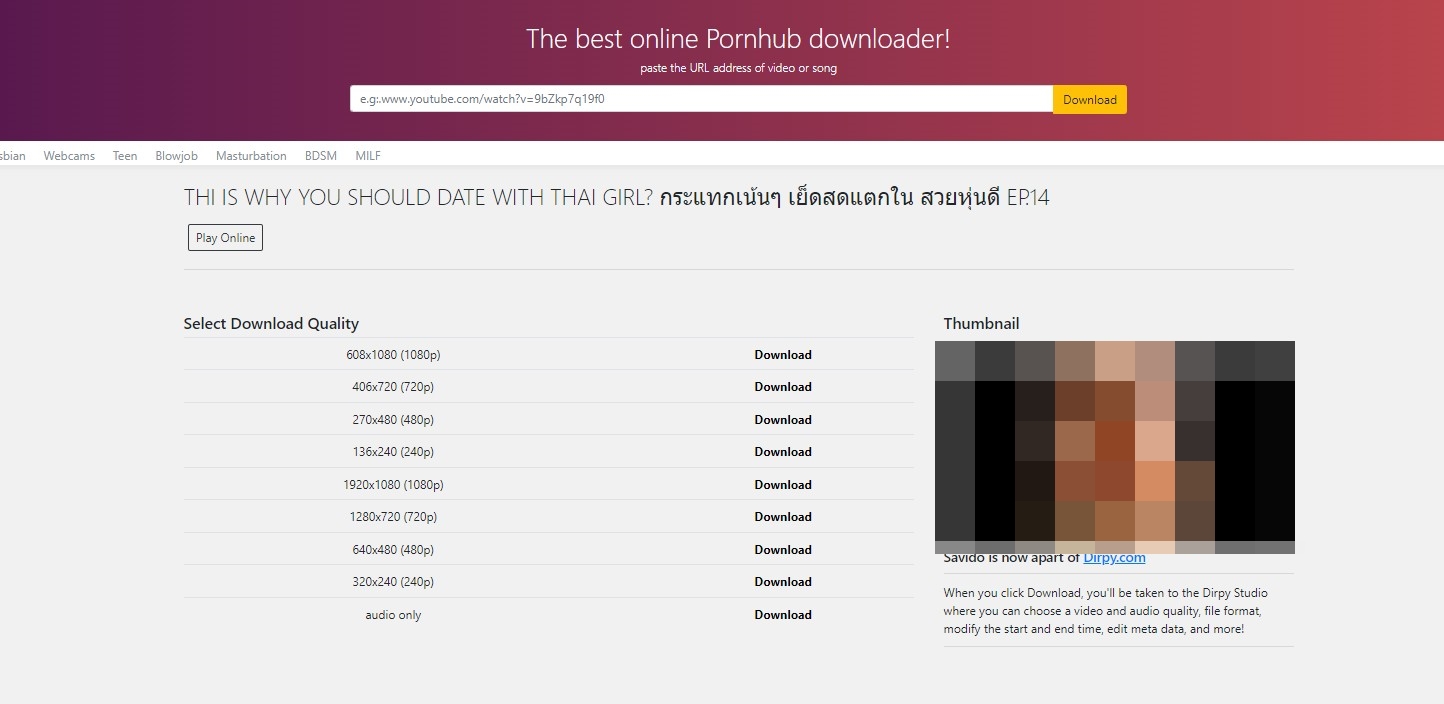Screen dimensions: 1444x704
Task: Click the '136x240 (240p)' quality label
Action: [393, 452]
